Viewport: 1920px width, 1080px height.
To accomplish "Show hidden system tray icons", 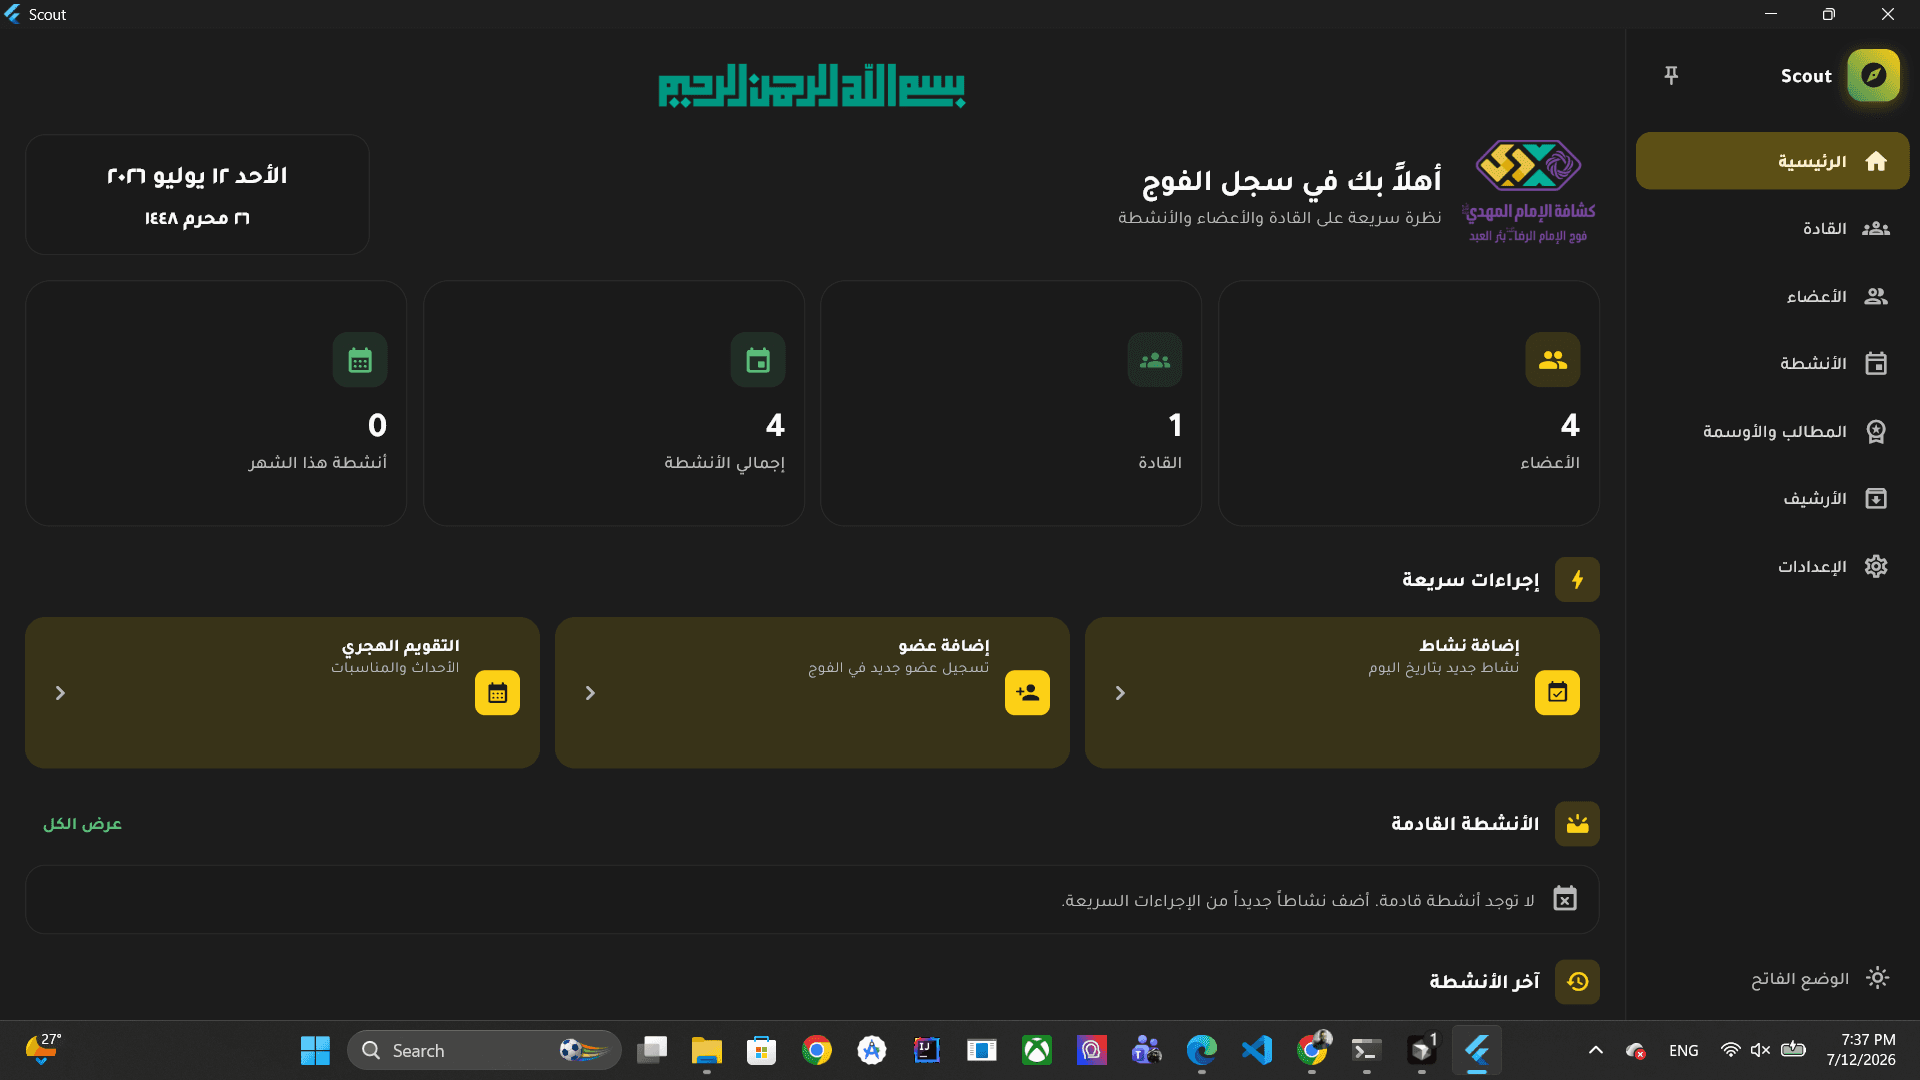I will coord(1596,1050).
